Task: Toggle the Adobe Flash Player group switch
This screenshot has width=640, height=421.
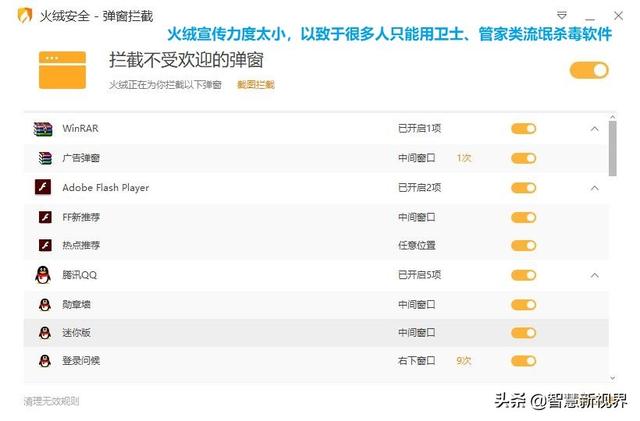Action: click(x=524, y=188)
